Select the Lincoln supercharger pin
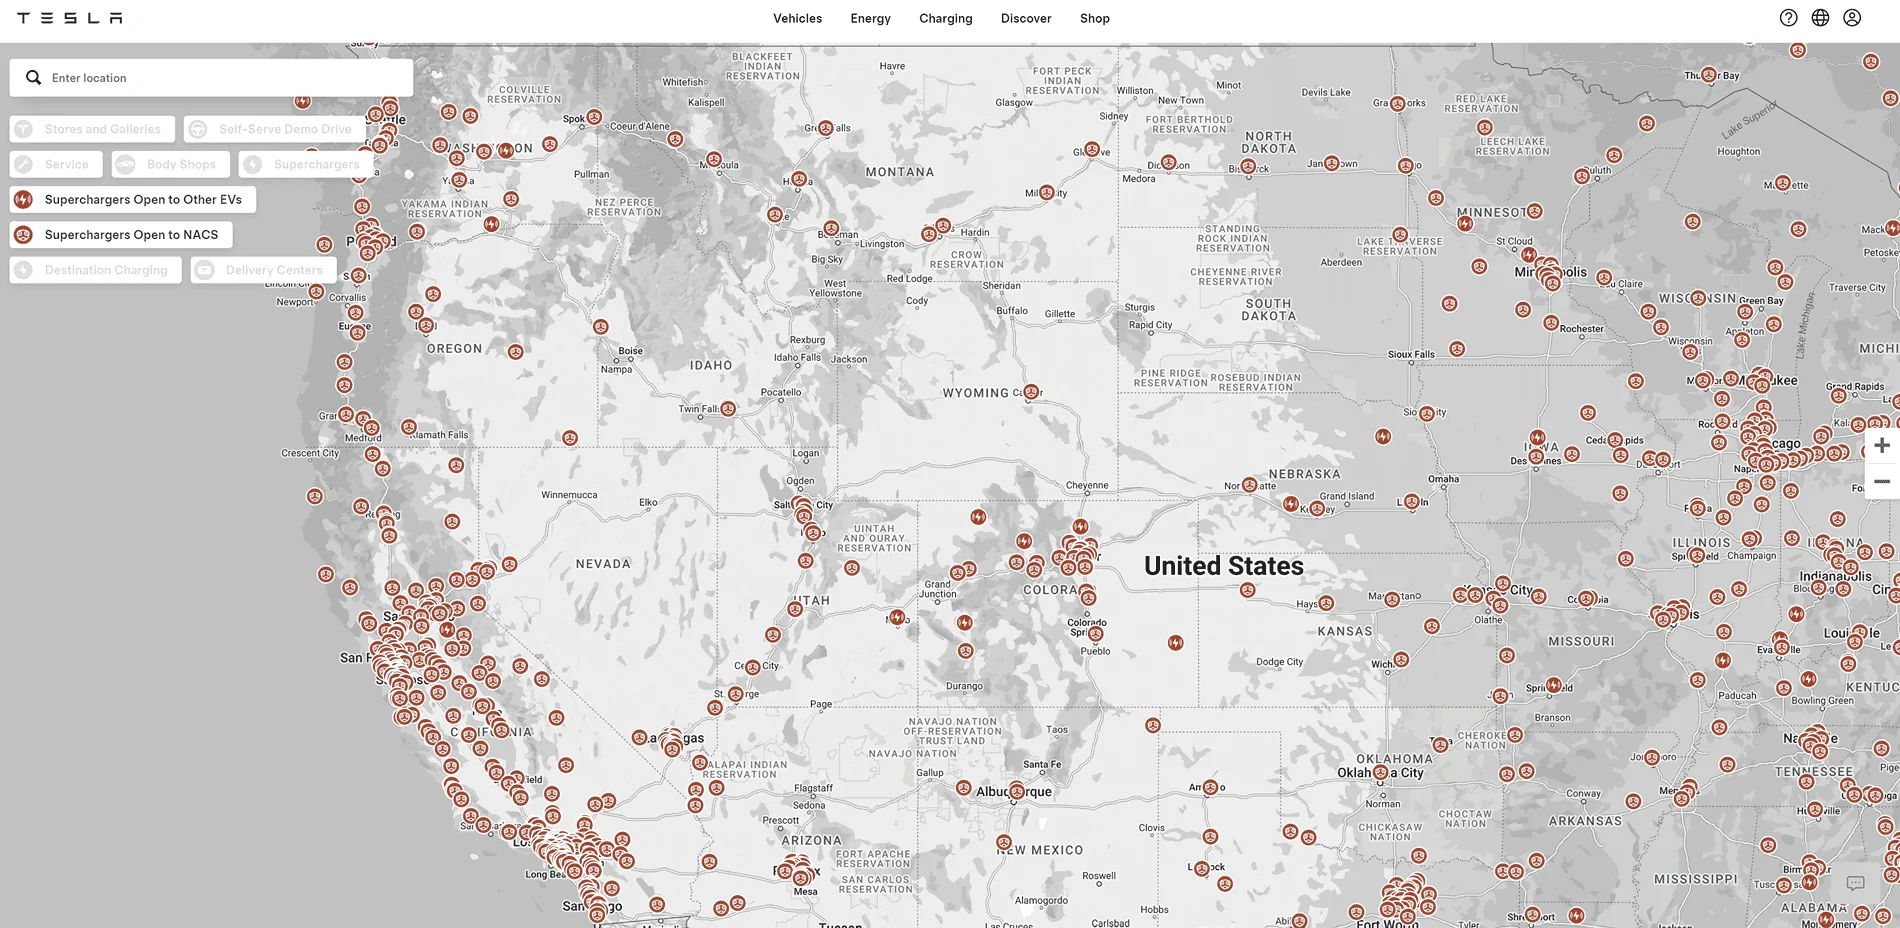This screenshot has width=1900, height=928. tap(1411, 501)
